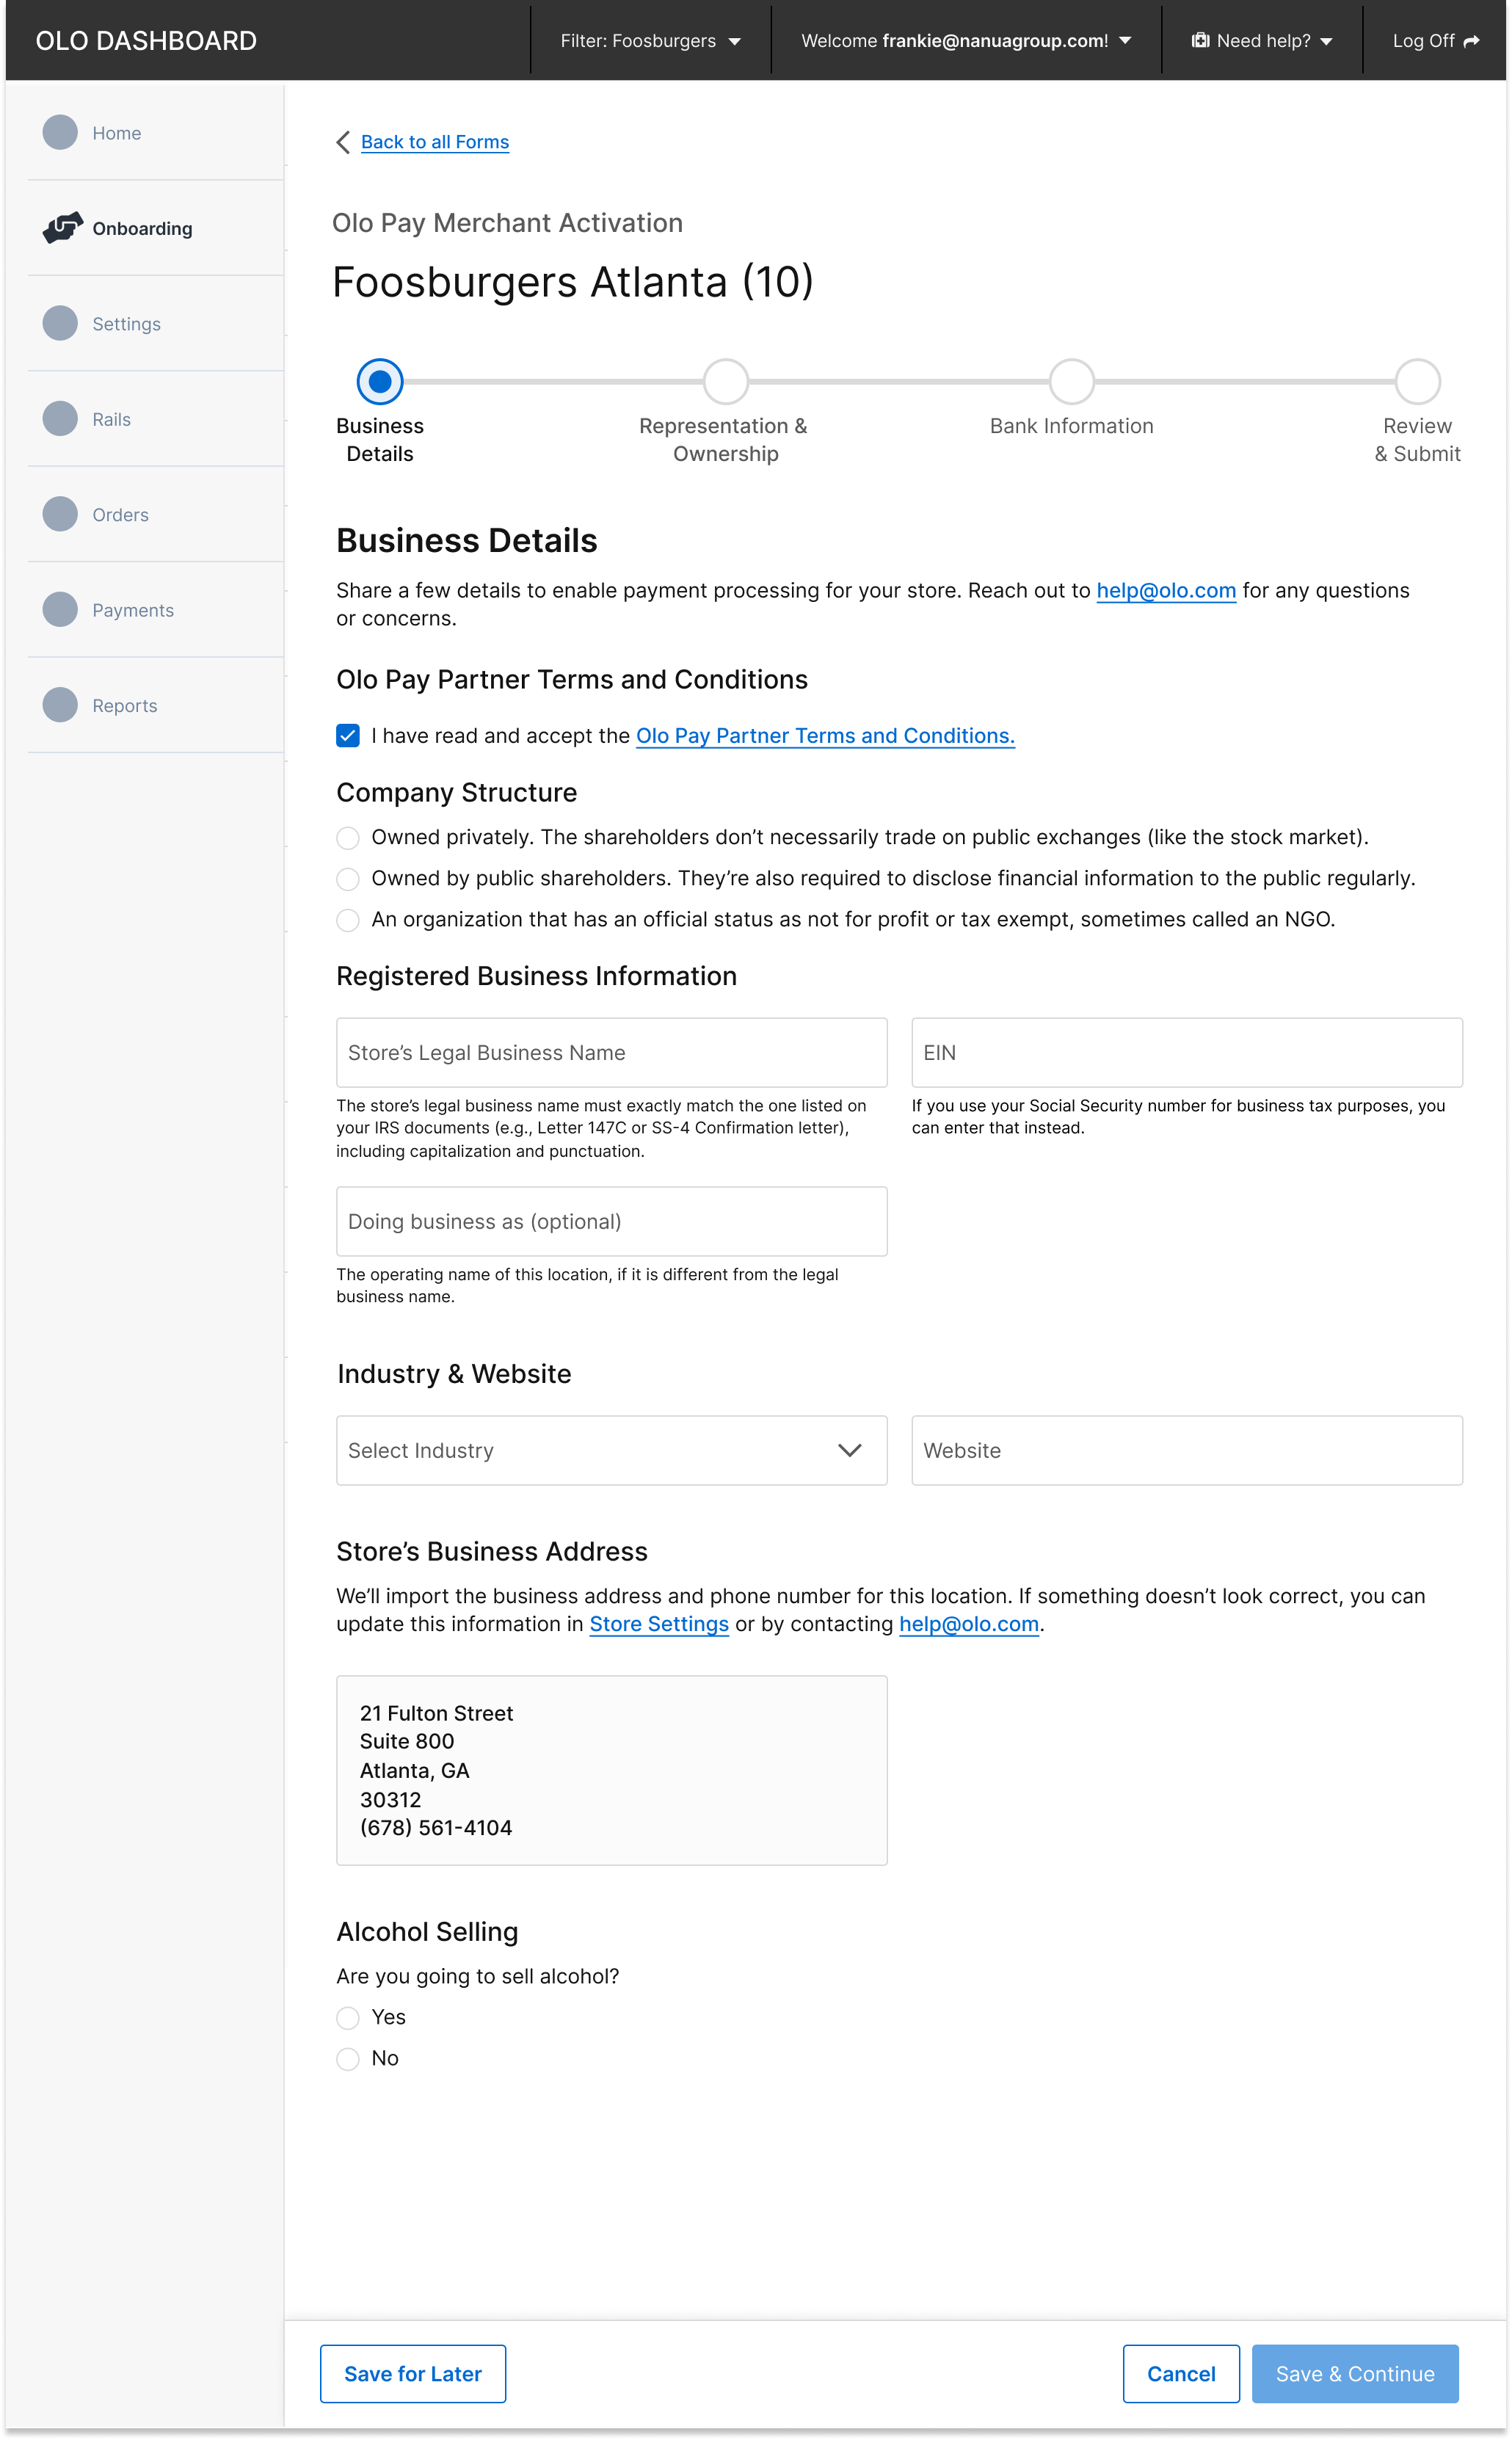This screenshot has width=1512, height=2440.
Task: Uncheck the terms and conditions checkbox
Action: [348, 736]
